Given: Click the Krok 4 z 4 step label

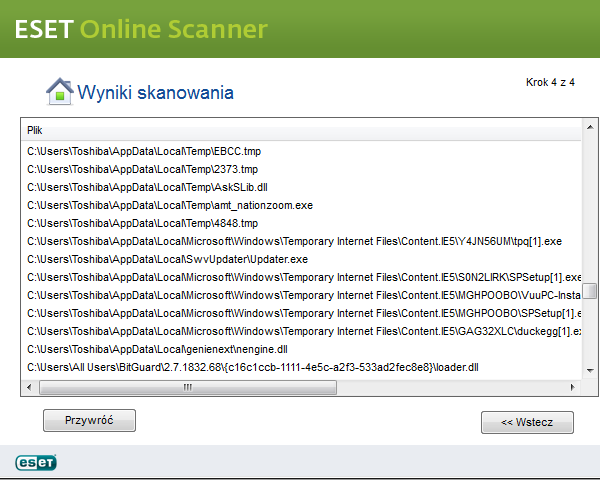Looking at the screenshot, I should (550, 82).
